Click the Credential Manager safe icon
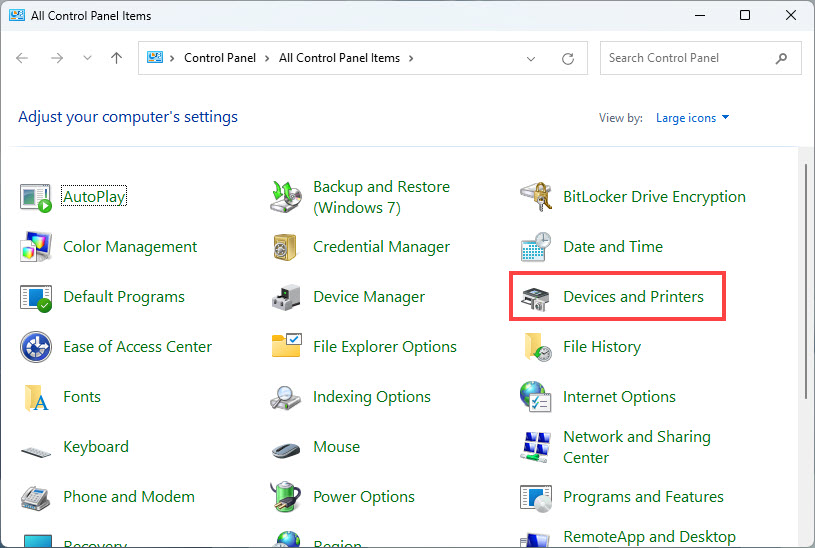 286,247
